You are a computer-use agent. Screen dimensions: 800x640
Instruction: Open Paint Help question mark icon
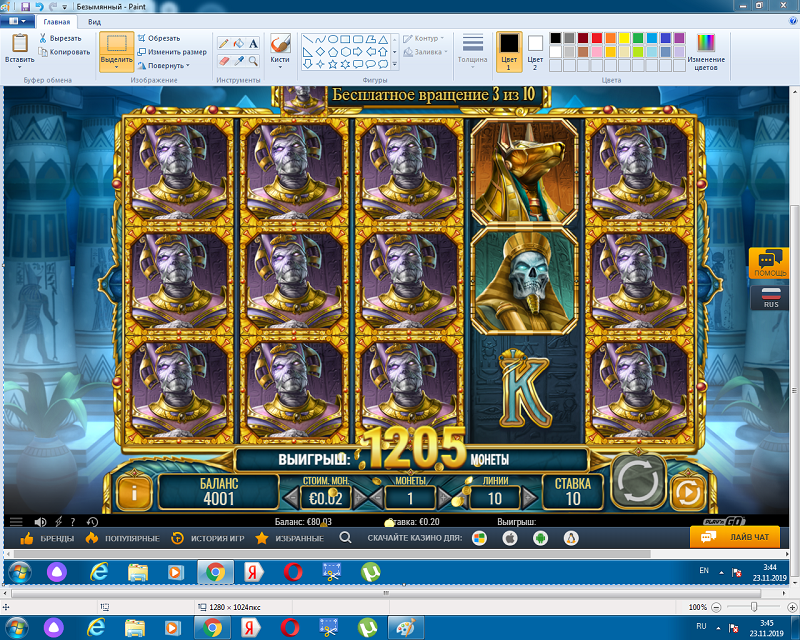793,21
